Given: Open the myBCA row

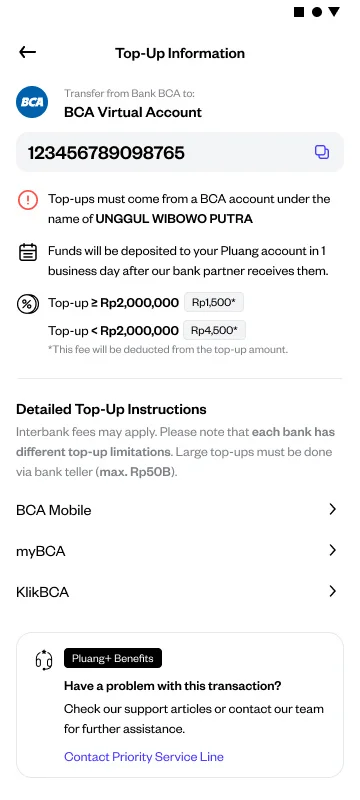Looking at the screenshot, I should 179,551.
